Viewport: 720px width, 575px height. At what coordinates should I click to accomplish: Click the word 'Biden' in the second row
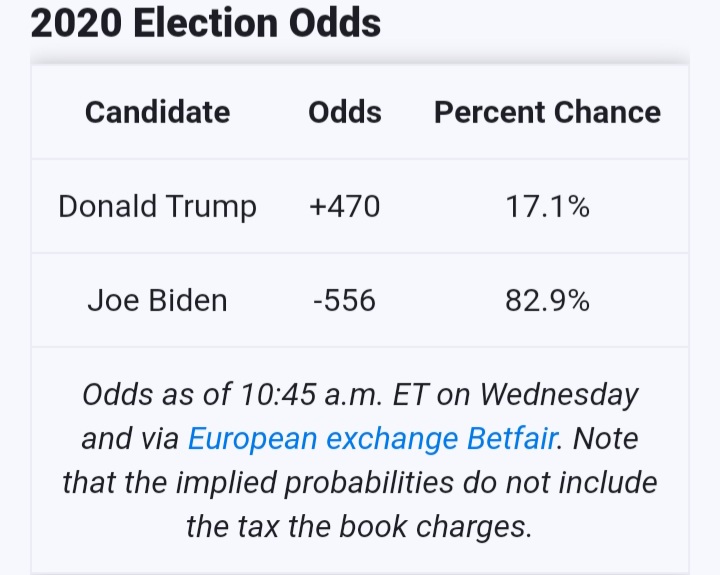pyautogui.click(x=188, y=300)
